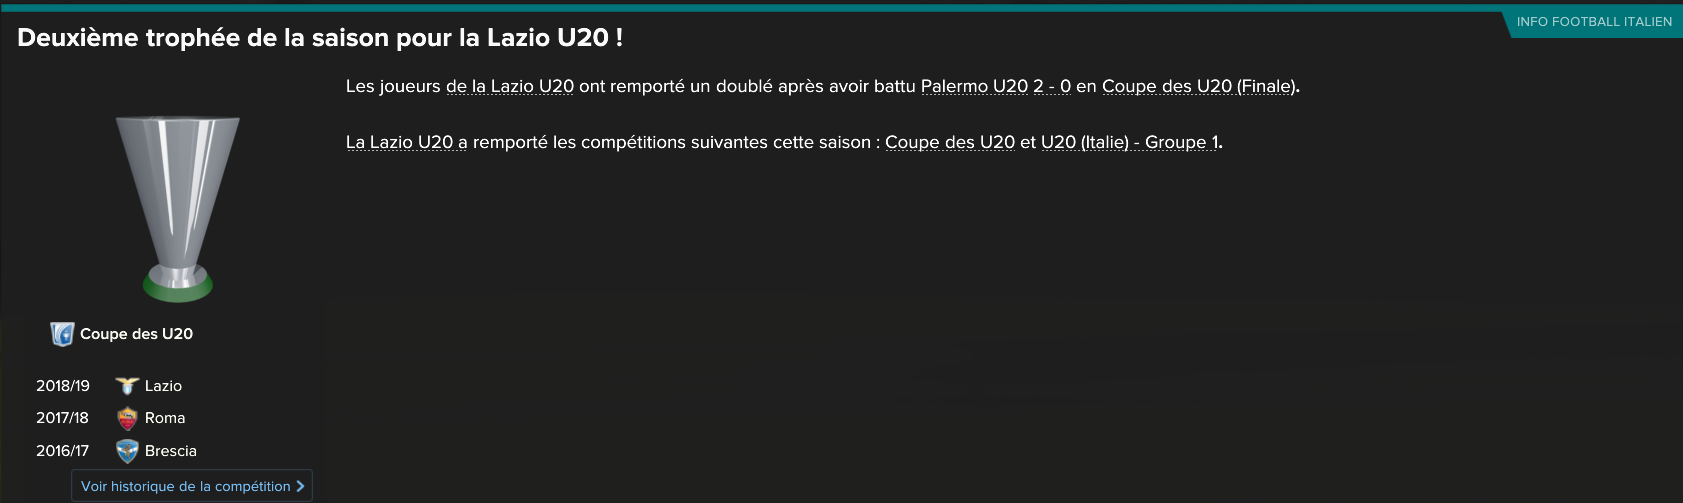The image size is (1683, 503).
Task: Select Roma in the winners list
Action: (x=165, y=418)
